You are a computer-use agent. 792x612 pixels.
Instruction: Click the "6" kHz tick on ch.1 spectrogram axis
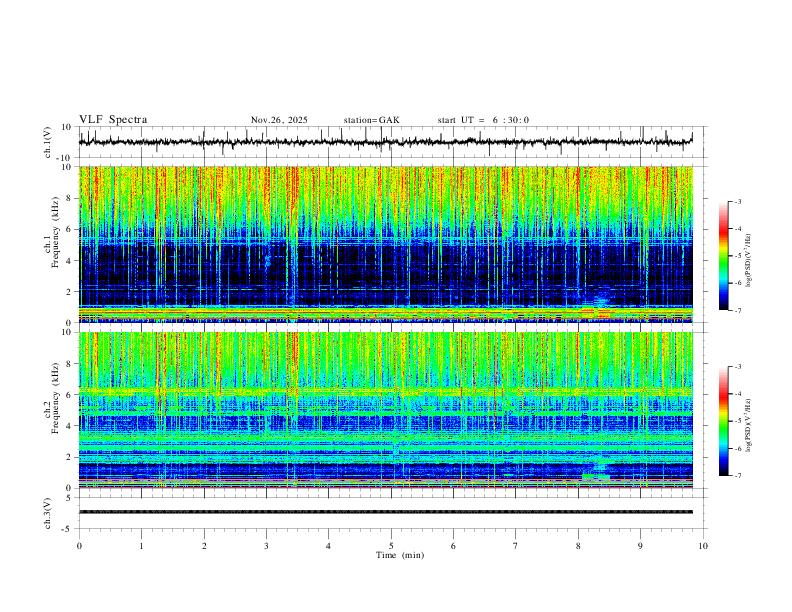click(69, 229)
